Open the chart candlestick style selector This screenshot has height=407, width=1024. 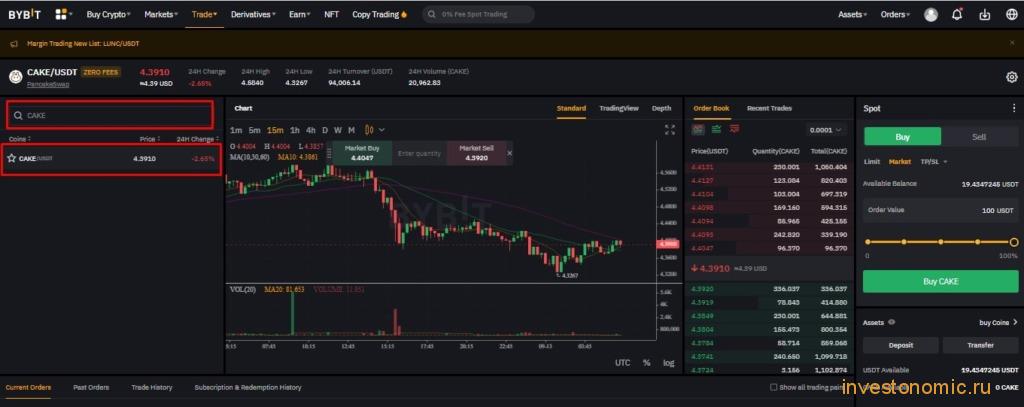click(374, 130)
